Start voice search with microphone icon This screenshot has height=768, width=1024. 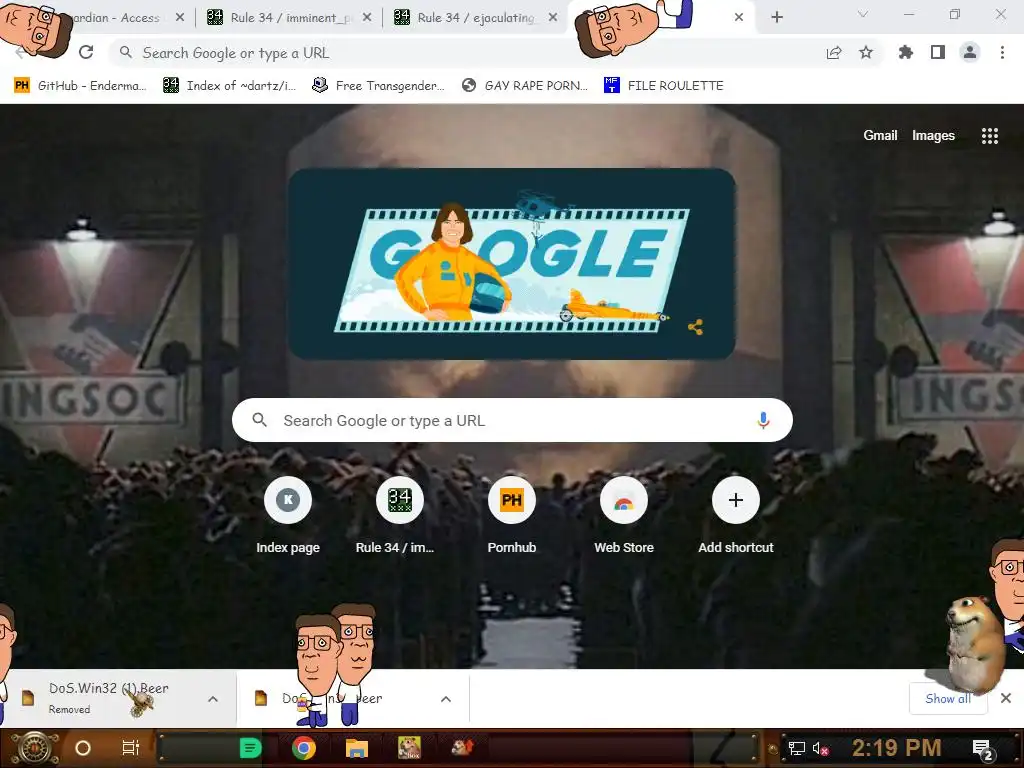(763, 420)
